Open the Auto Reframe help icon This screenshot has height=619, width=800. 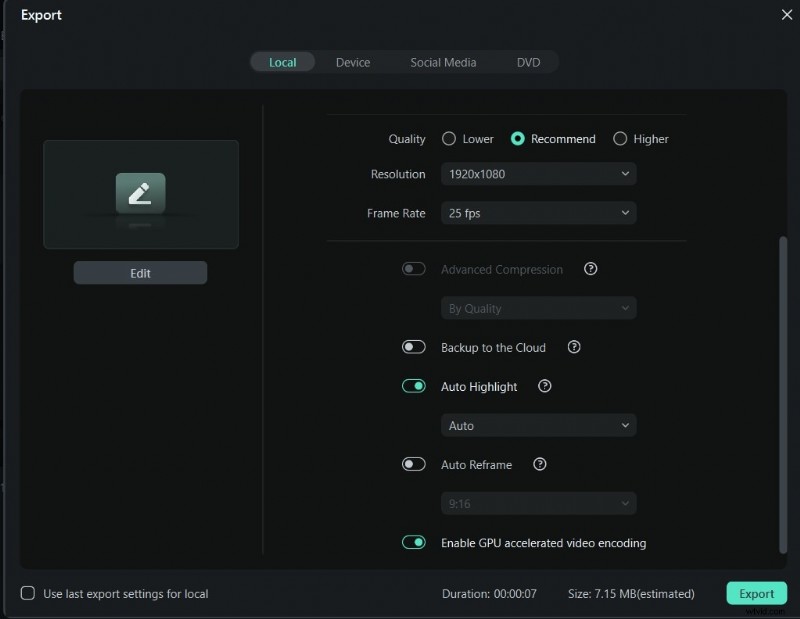pos(539,464)
